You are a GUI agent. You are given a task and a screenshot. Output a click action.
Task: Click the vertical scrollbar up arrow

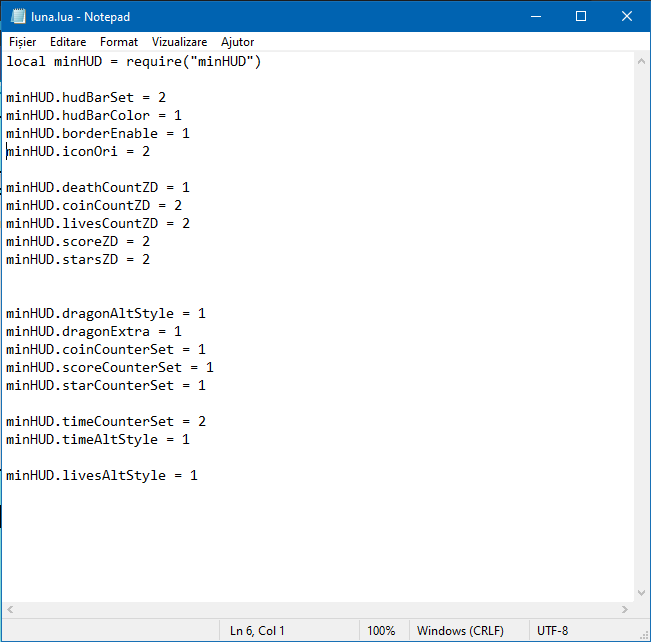click(641, 61)
